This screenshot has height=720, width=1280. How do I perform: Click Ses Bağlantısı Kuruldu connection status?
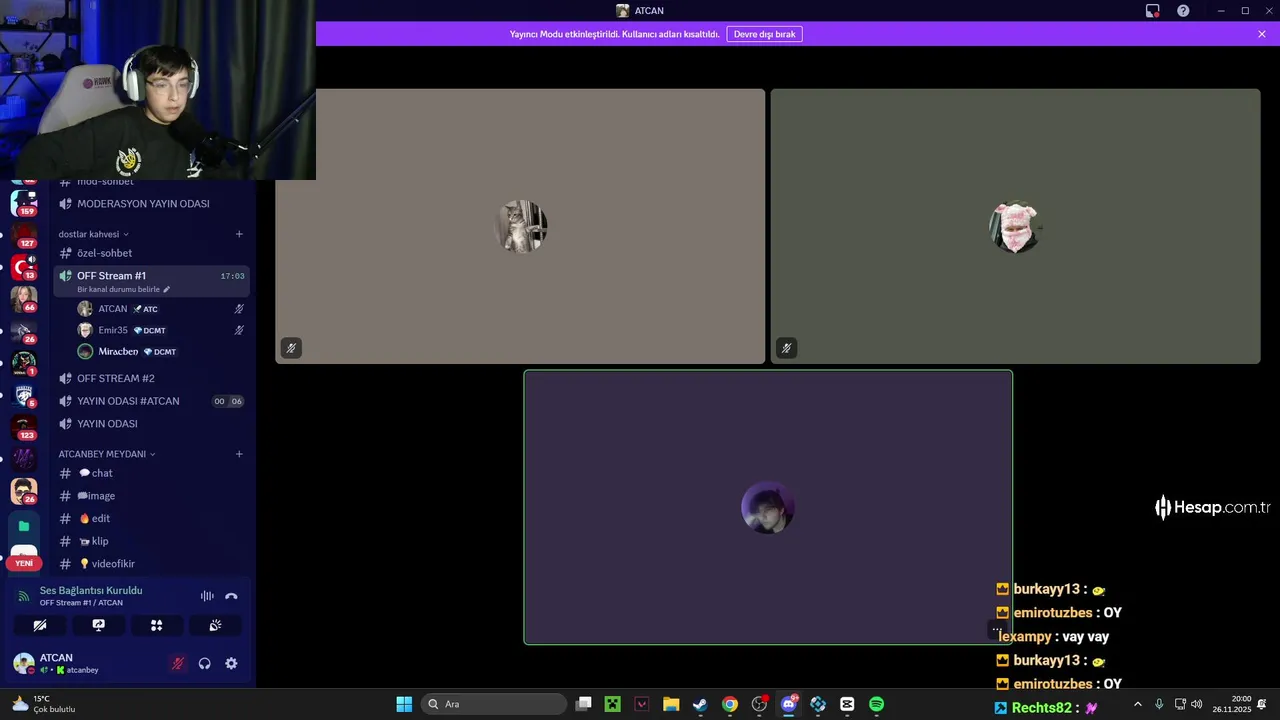click(91, 591)
